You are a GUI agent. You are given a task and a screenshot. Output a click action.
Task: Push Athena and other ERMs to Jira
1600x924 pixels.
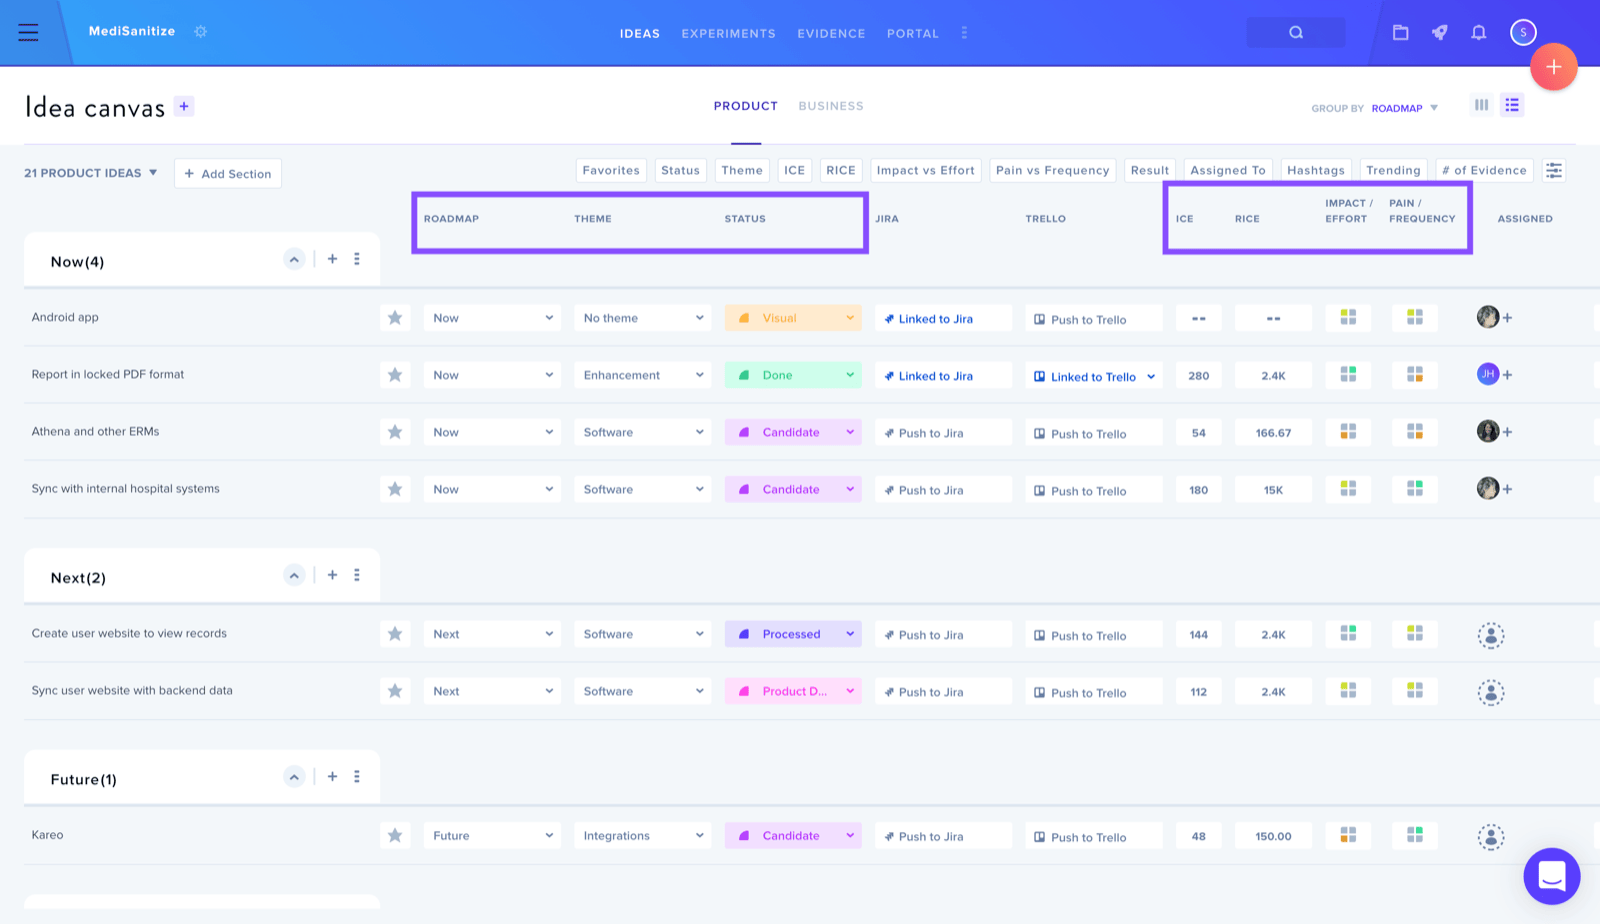click(x=943, y=432)
